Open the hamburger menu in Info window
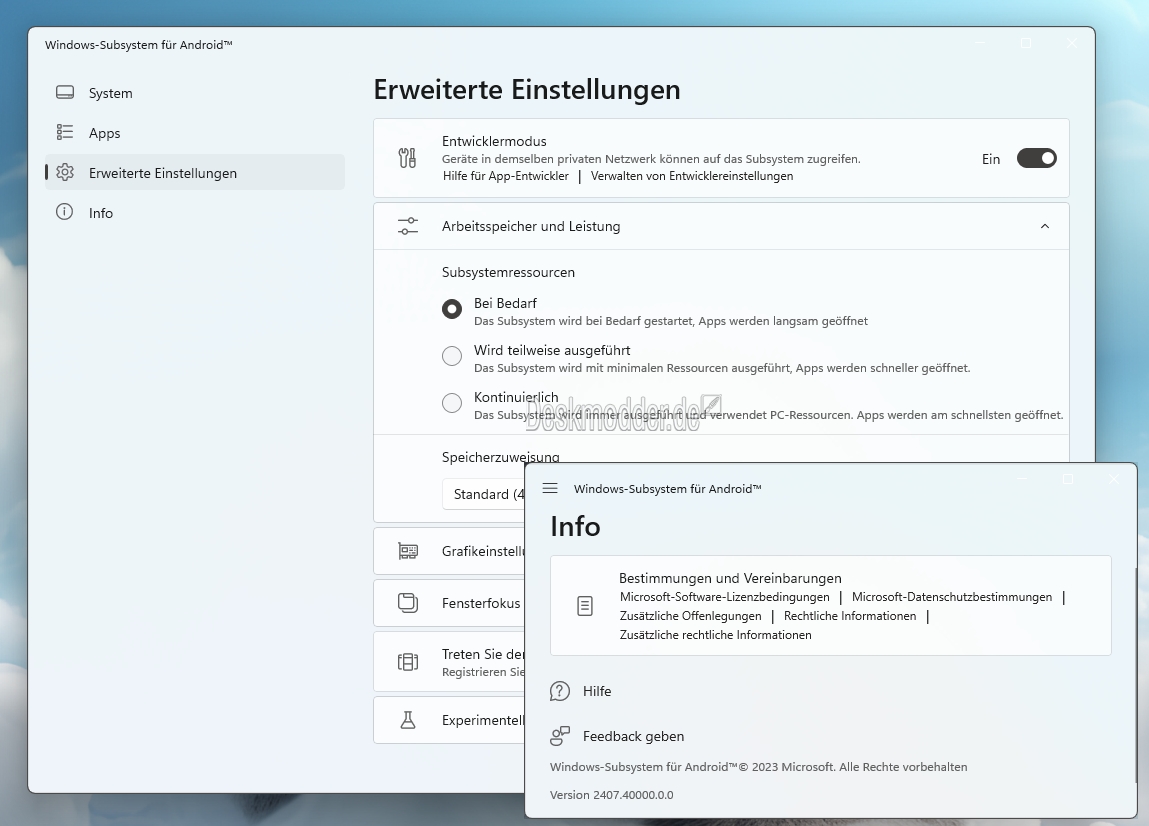The image size is (1149, 826). [x=550, y=488]
